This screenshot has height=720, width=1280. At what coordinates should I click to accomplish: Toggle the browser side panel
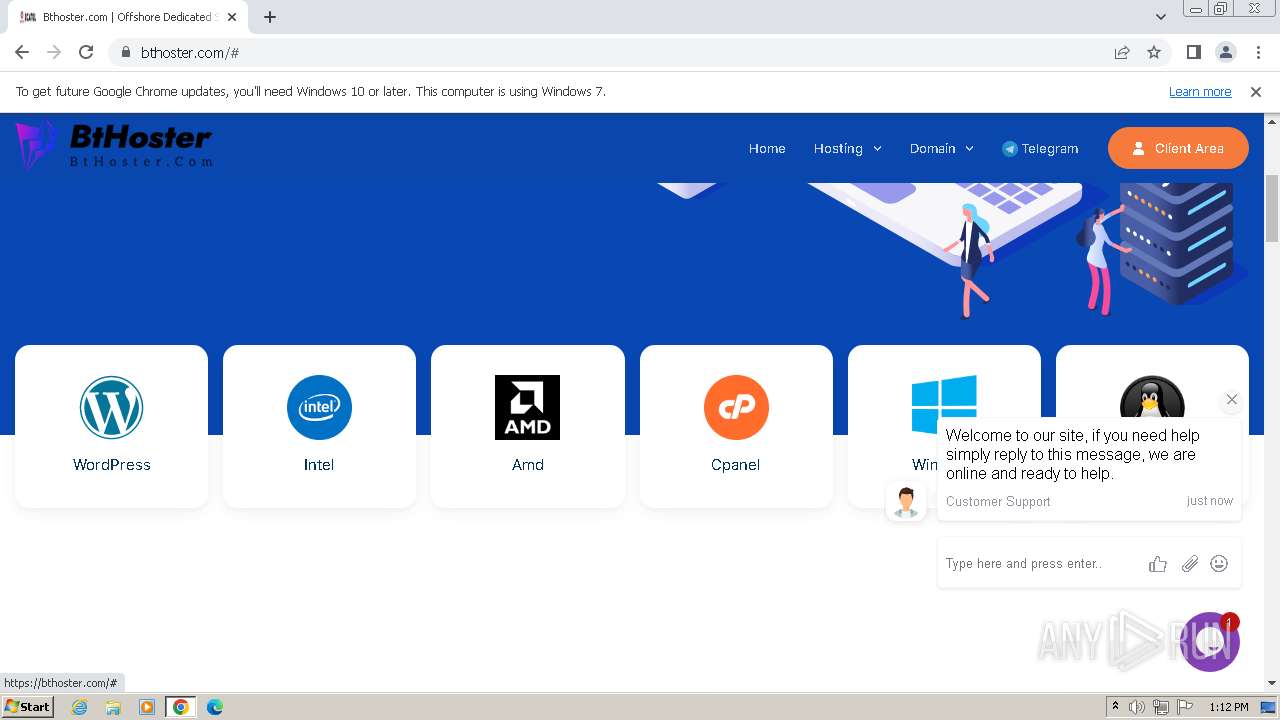pos(1193,52)
